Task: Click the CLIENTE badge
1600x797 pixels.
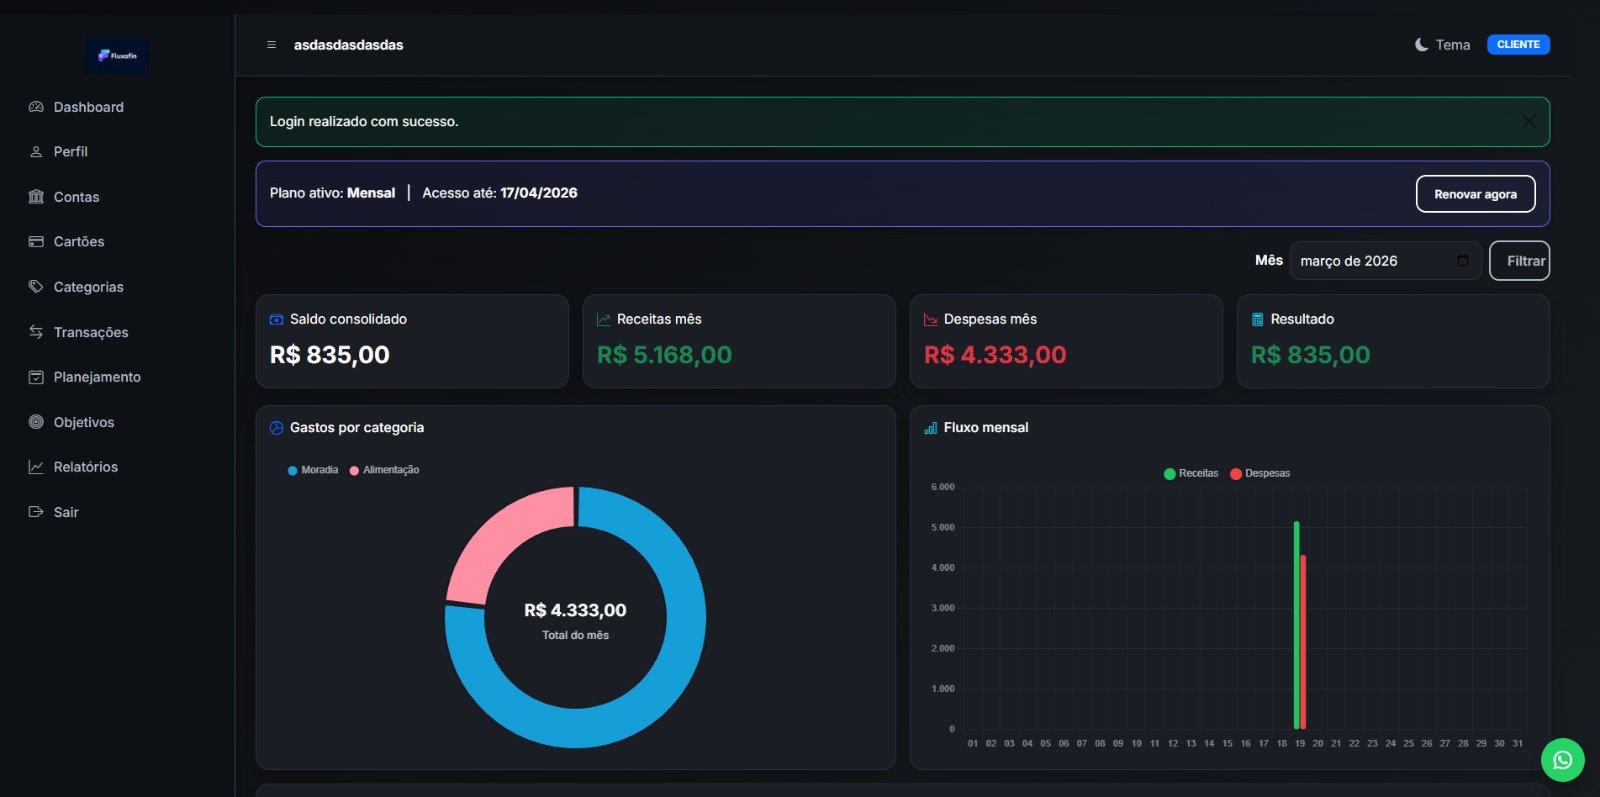Action: coord(1518,45)
